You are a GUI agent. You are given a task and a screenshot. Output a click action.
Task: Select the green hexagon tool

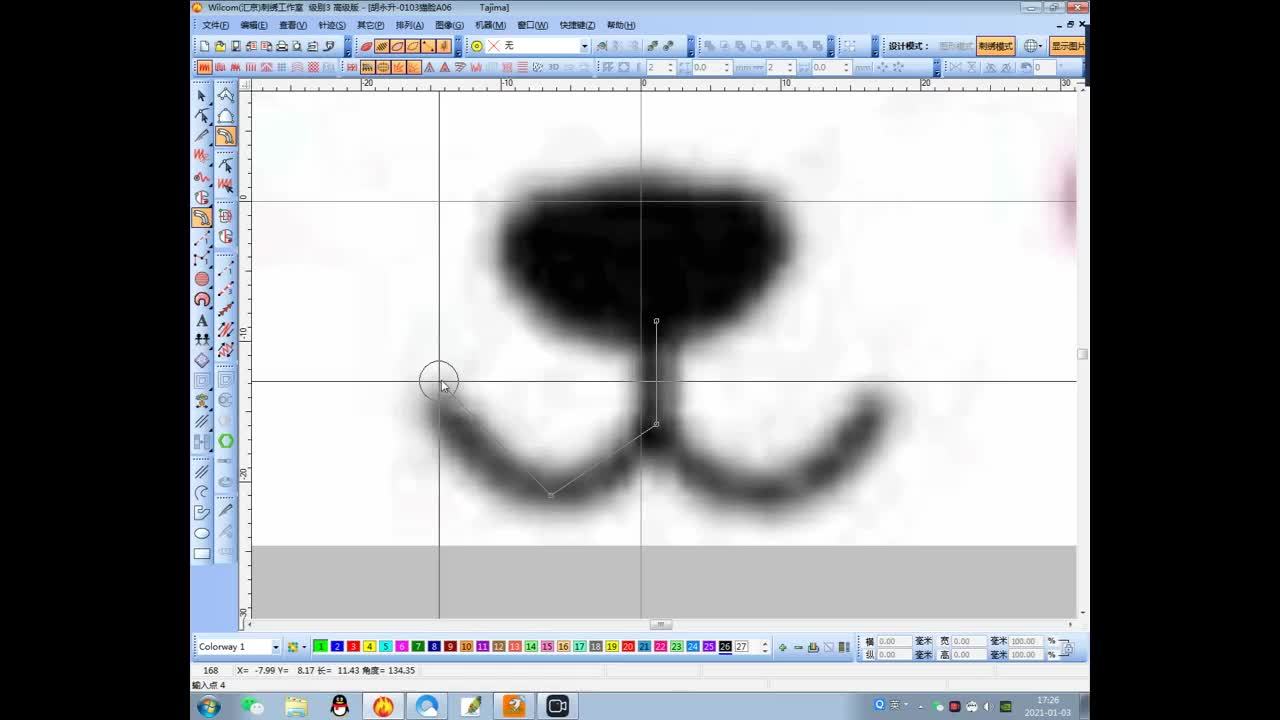tap(226, 441)
